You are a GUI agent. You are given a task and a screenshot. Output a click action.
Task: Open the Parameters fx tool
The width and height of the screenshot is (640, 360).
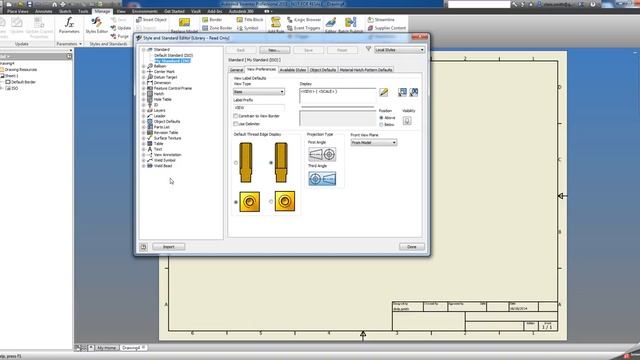point(69,25)
